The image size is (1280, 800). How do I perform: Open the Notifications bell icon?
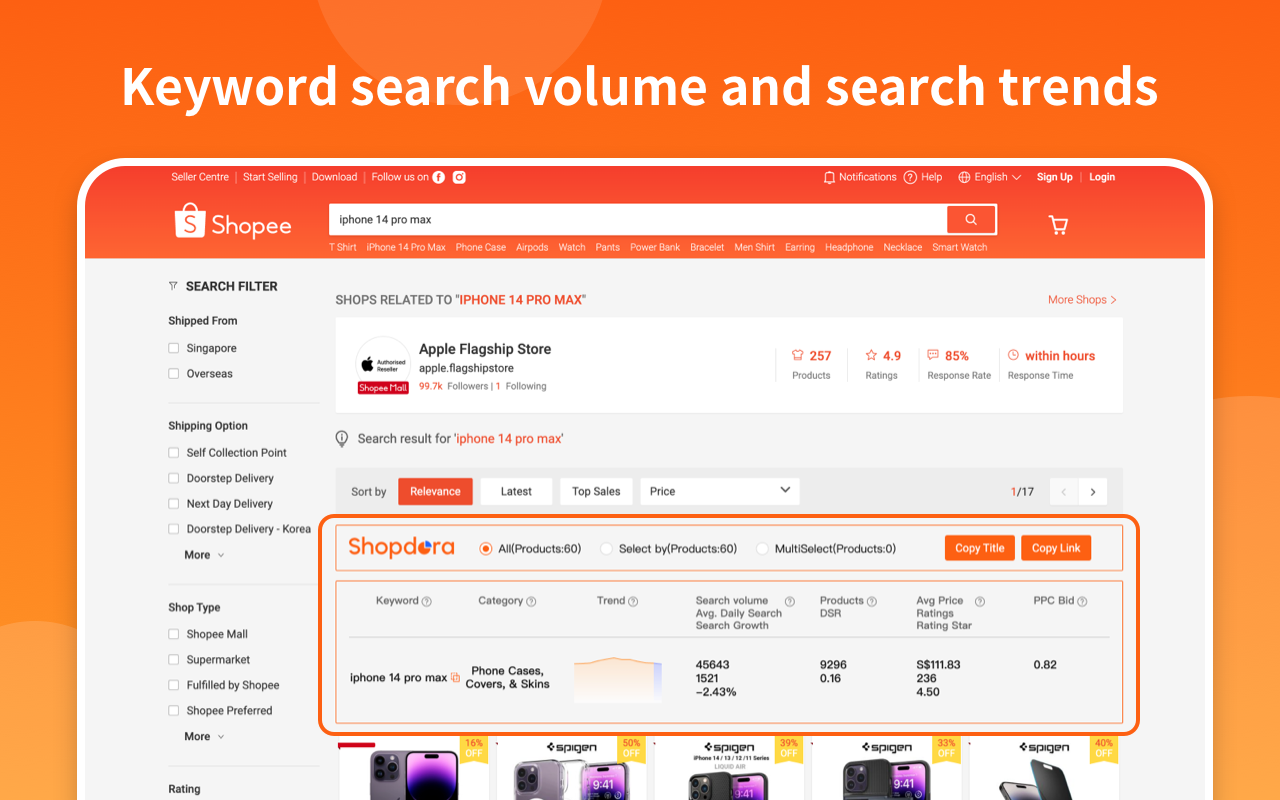(x=829, y=177)
